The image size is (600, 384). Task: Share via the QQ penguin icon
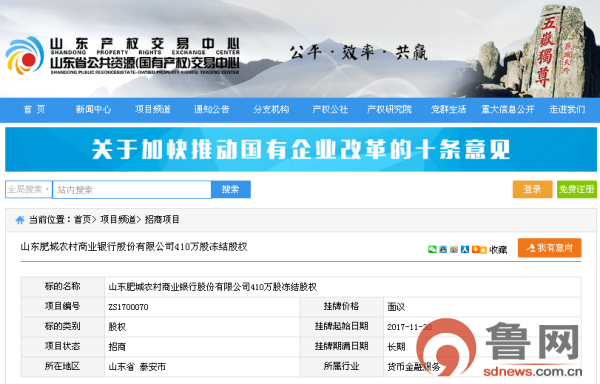tap(443, 249)
